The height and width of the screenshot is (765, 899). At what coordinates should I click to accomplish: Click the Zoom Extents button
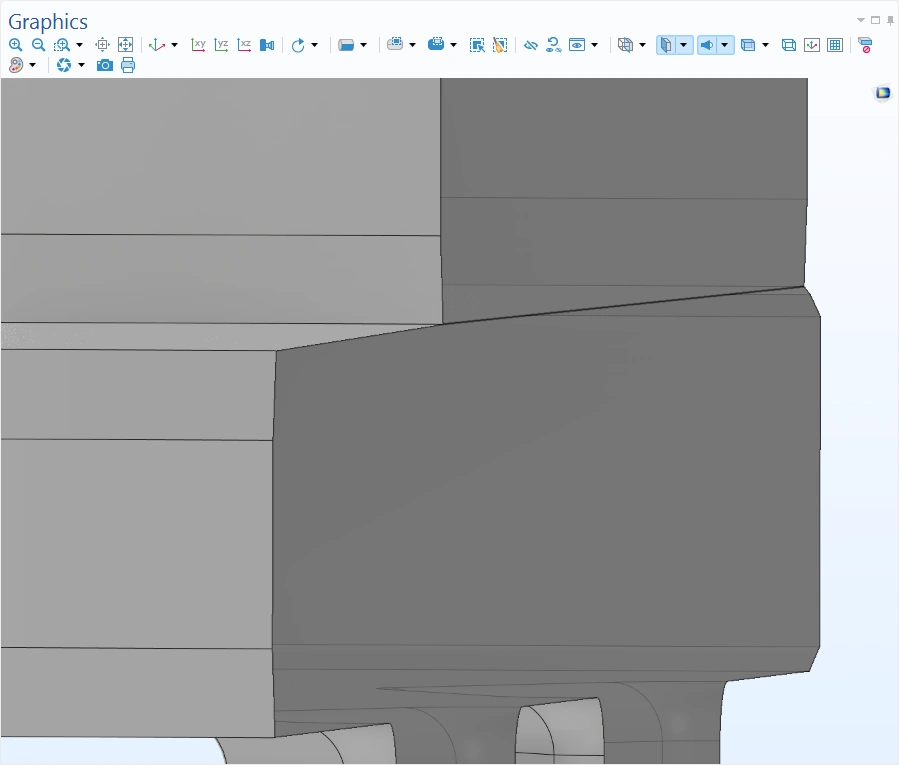coord(125,45)
